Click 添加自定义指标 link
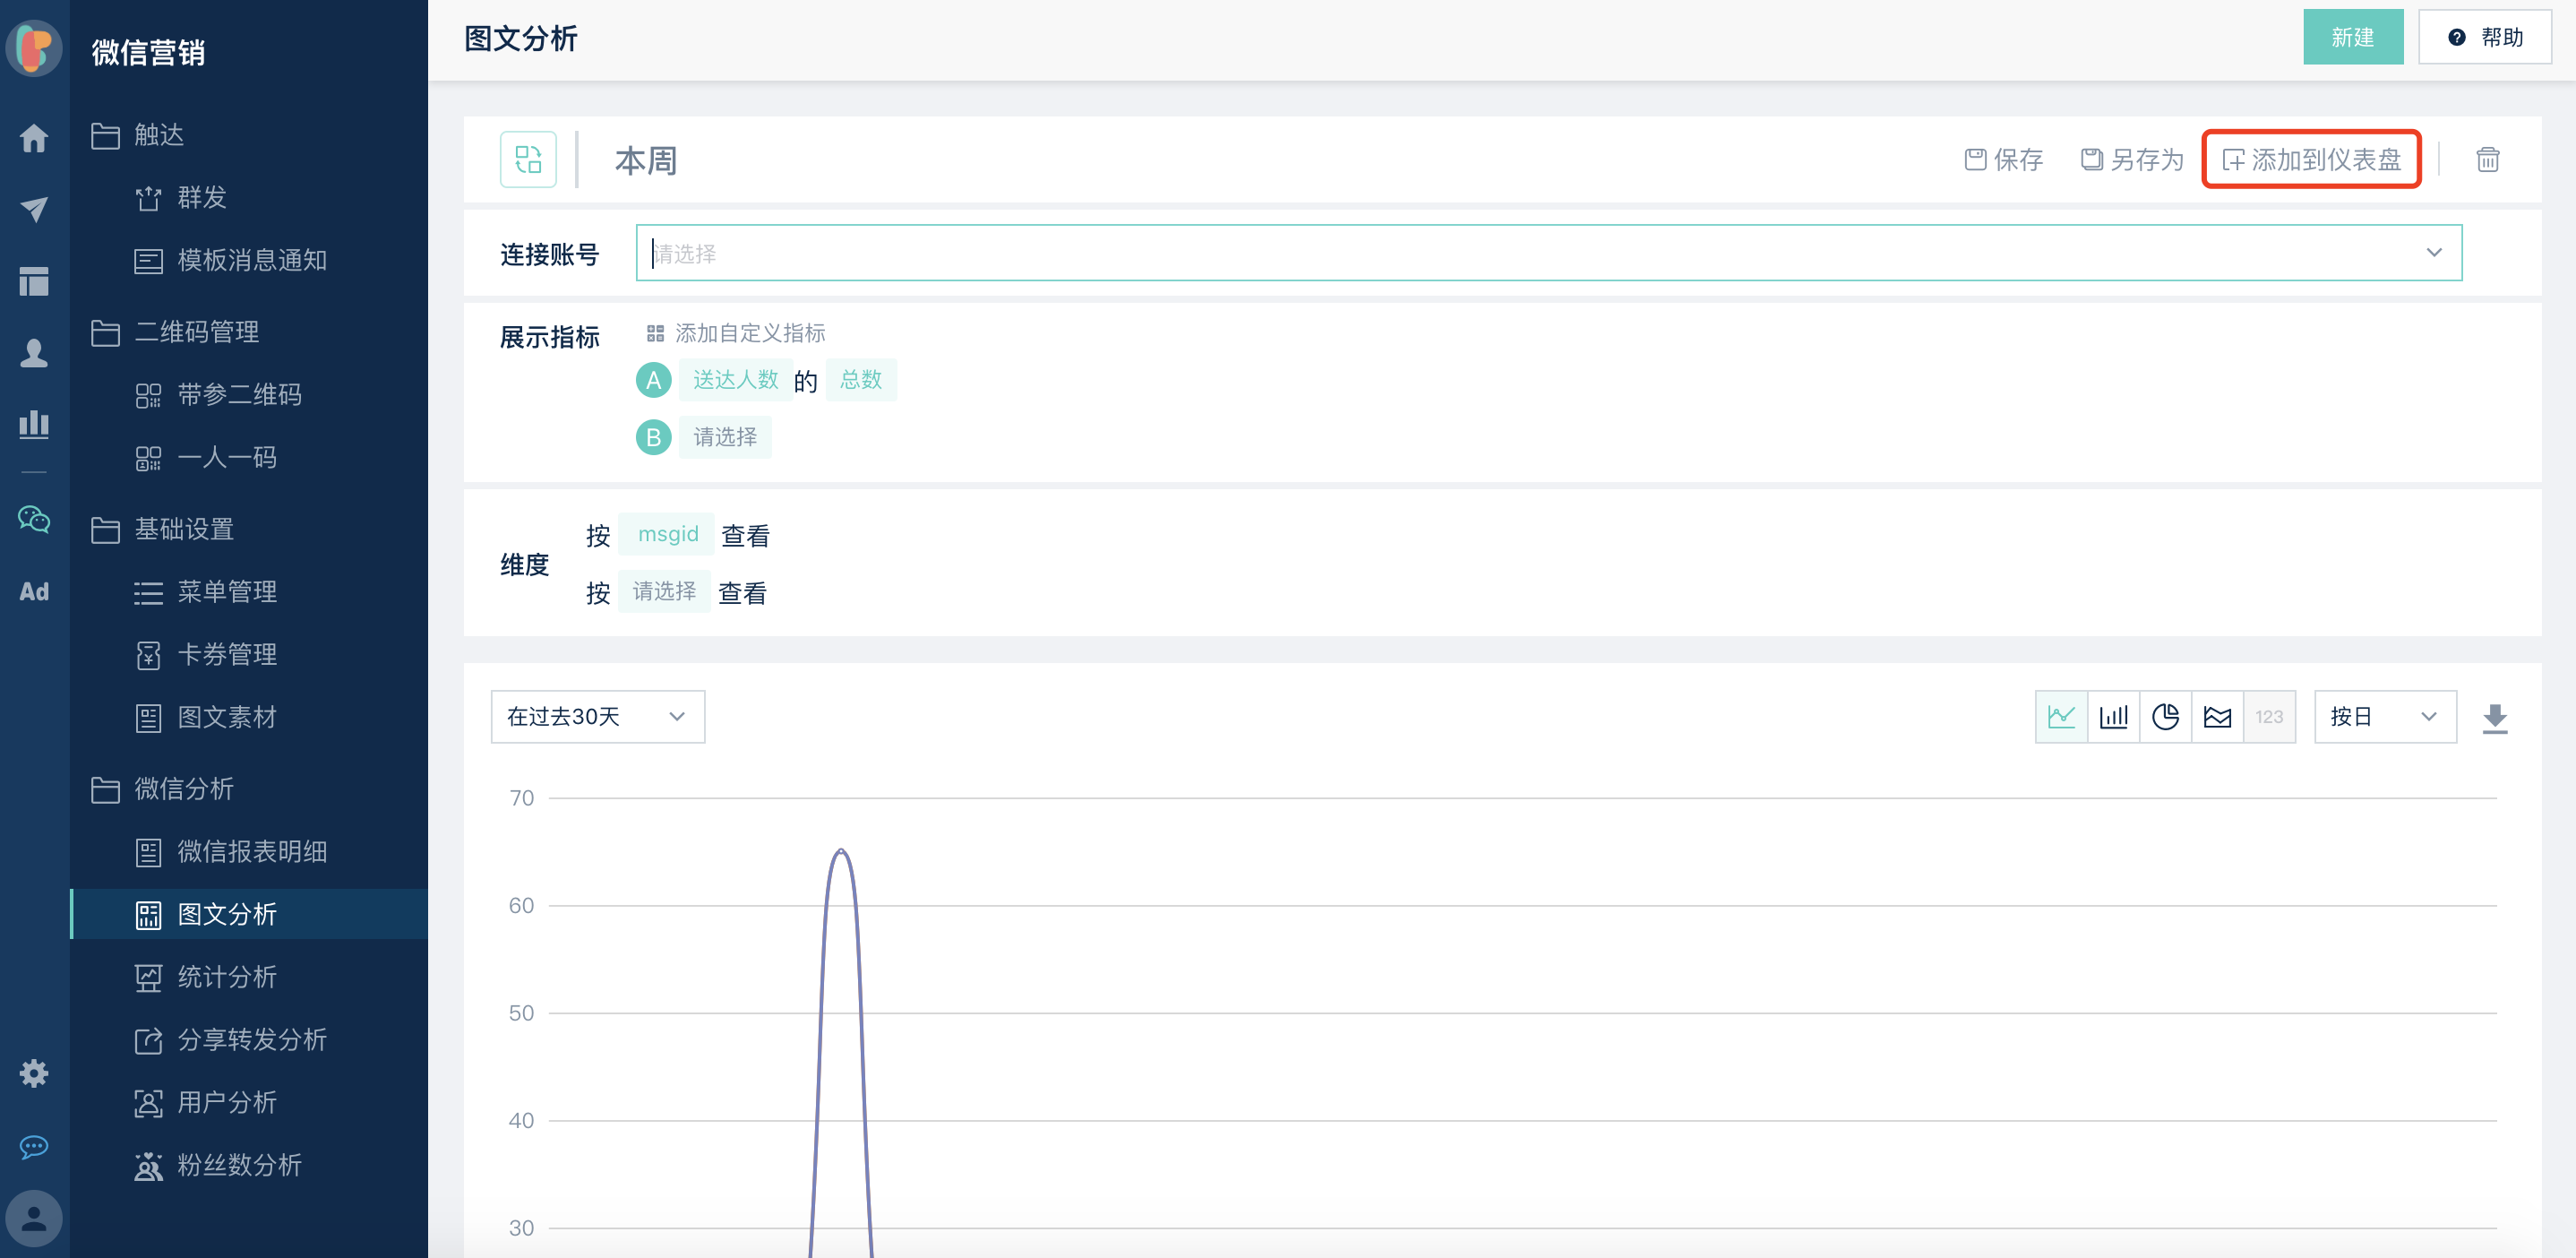The height and width of the screenshot is (1258, 2576). point(750,333)
